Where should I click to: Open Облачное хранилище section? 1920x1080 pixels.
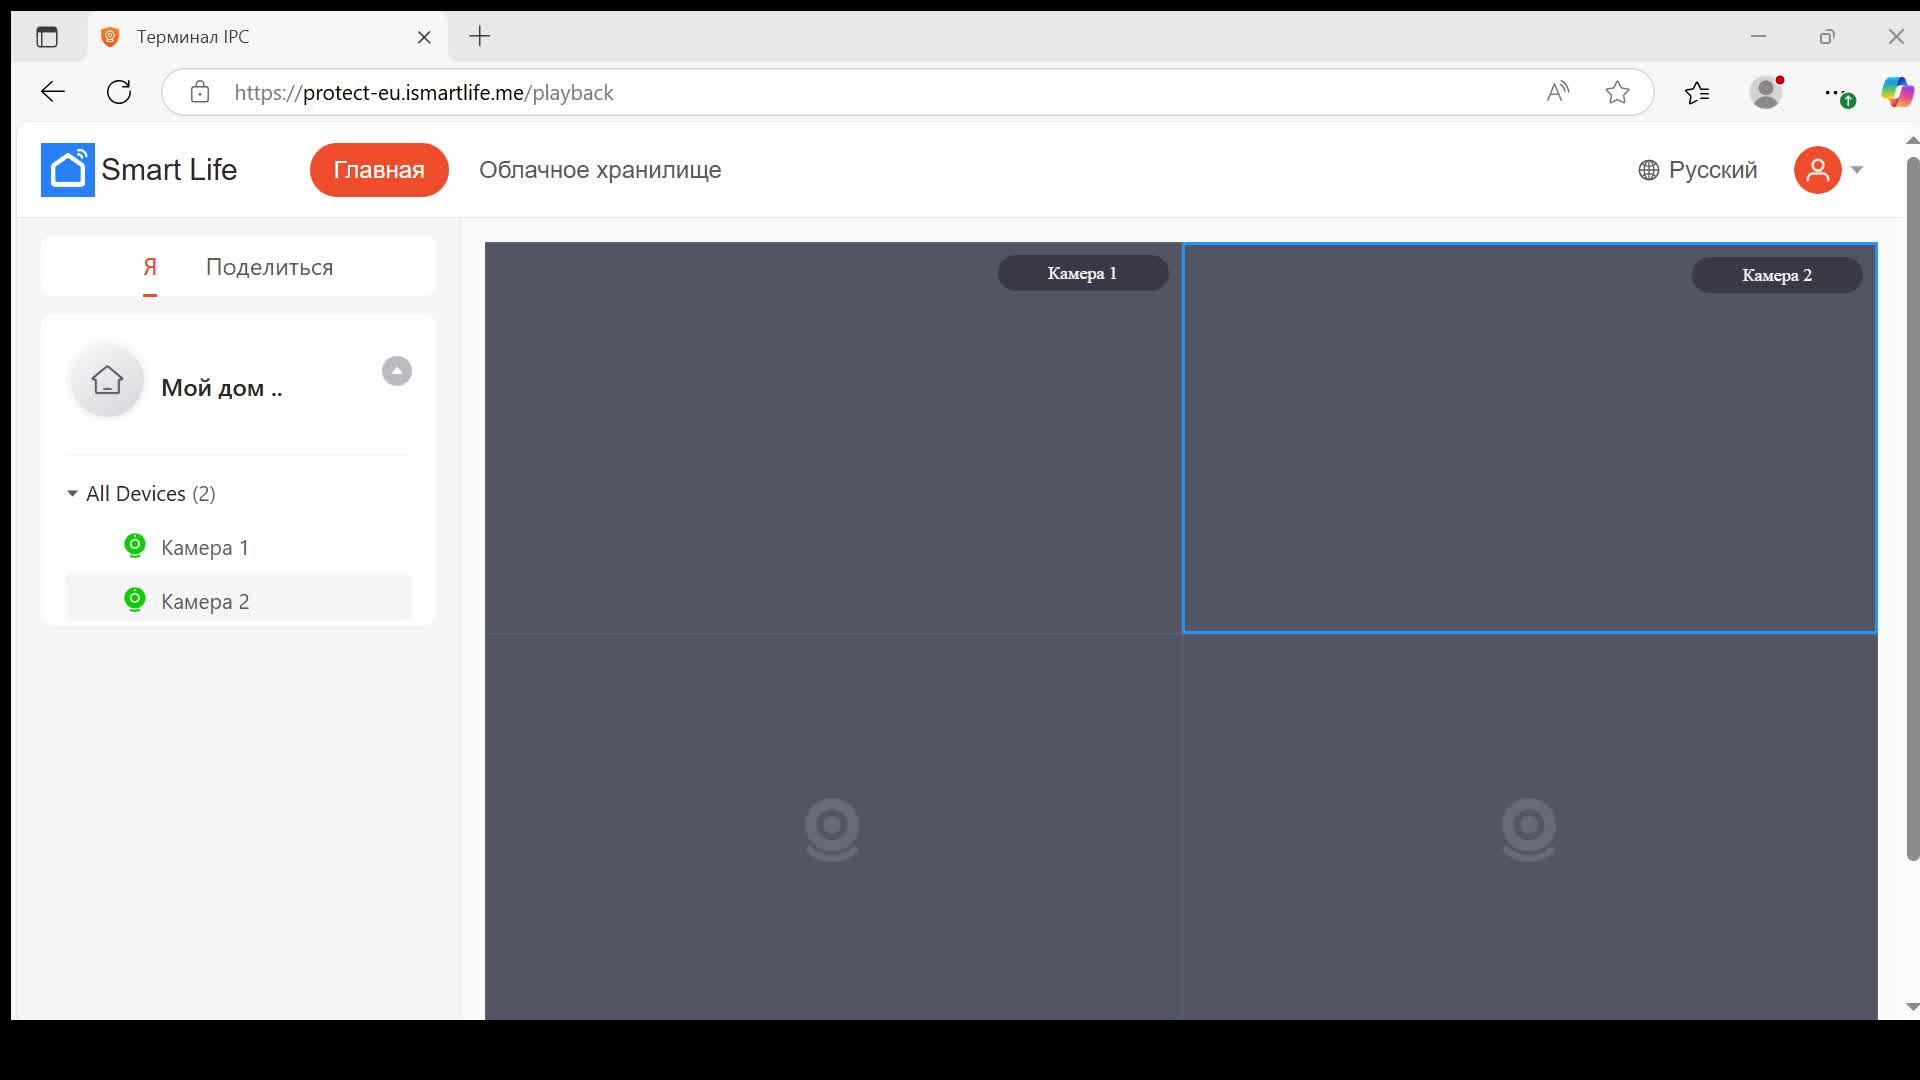click(x=600, y=170)
